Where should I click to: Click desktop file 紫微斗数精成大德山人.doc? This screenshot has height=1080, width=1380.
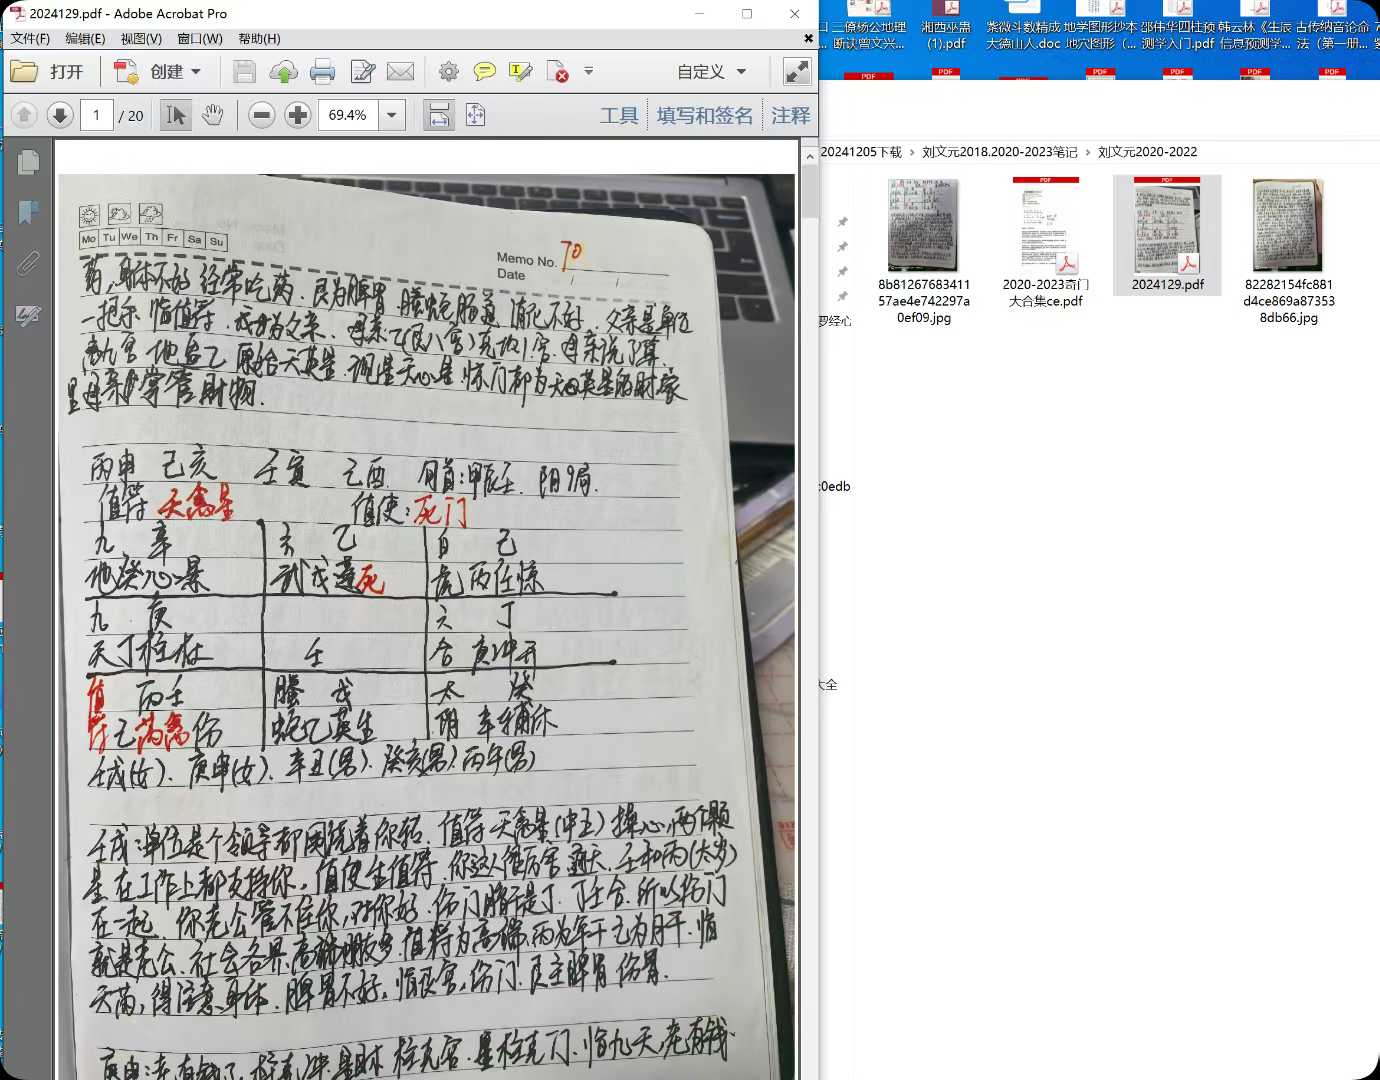click(1024, 27)
